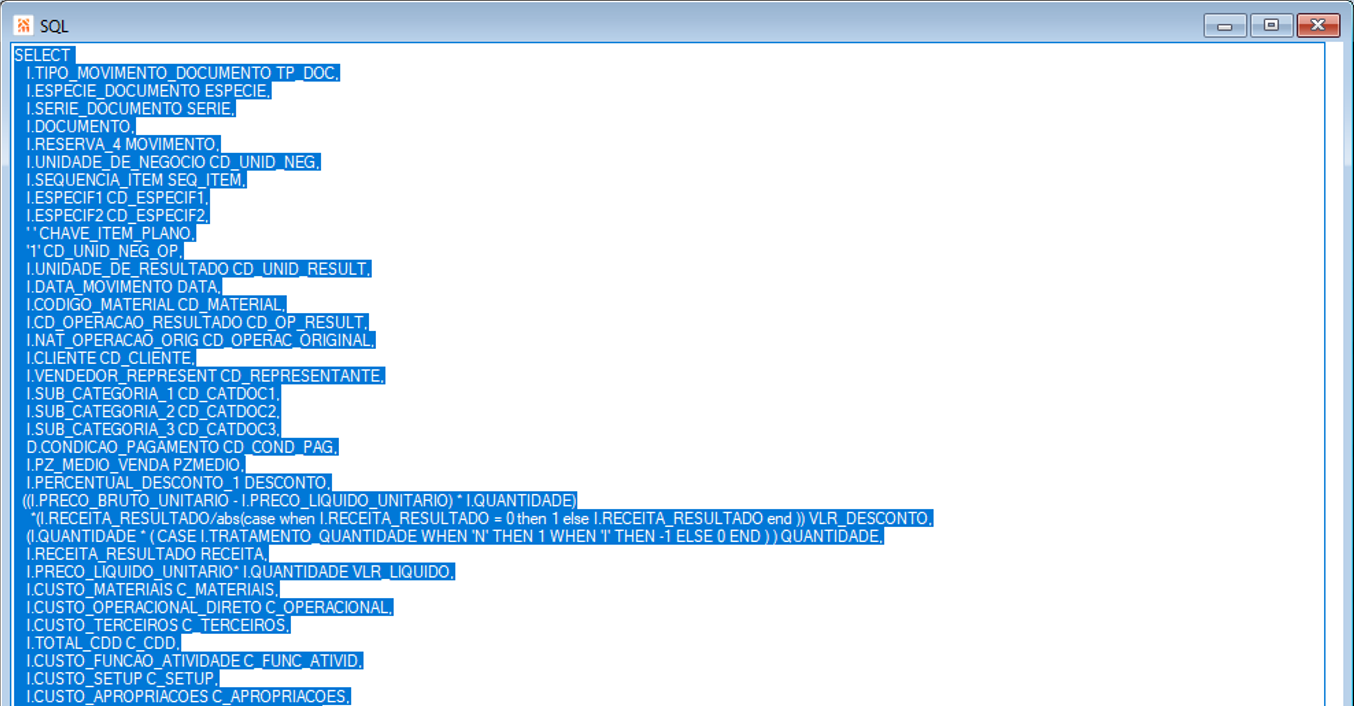Click the I.PERCENTUAL_DESCONTO_1 DESCONTO line
The image size is (1354, 706).
click(x=179, y=482)
